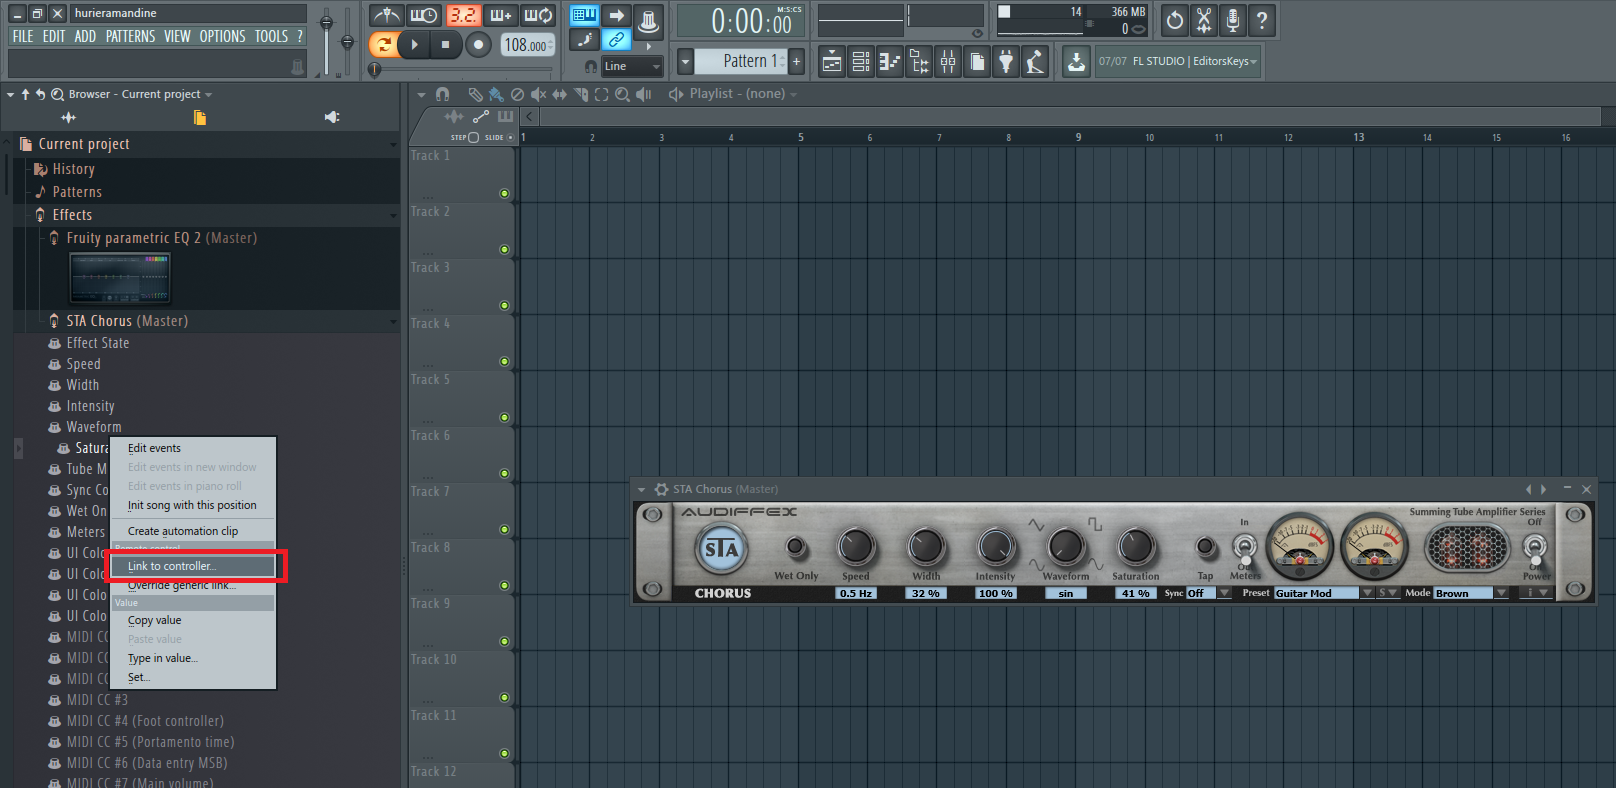This screenshot has width=1616, height=788.
Task: Open the mixer window from toolbar
Action: click(x=947, y=62)
